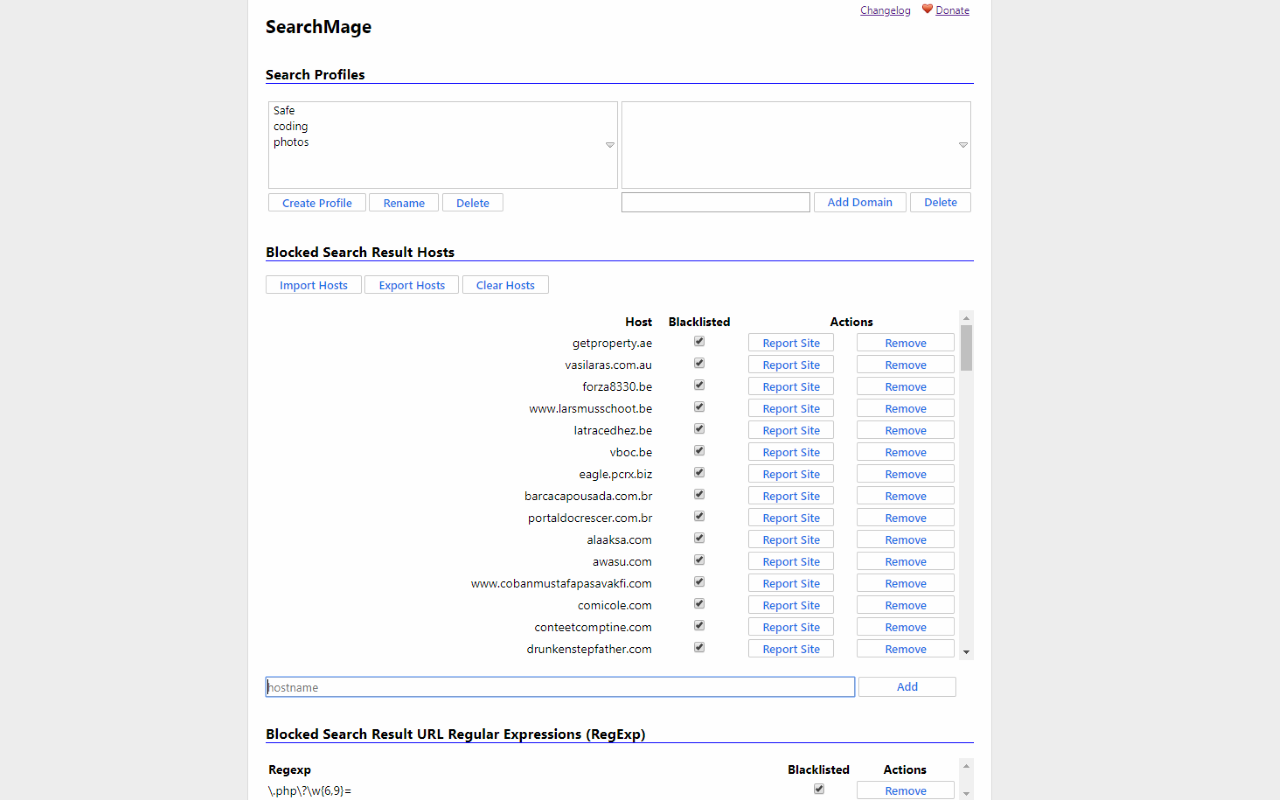Select the coding profile
The image size is (1280, 800).
(x=290, y=126)
